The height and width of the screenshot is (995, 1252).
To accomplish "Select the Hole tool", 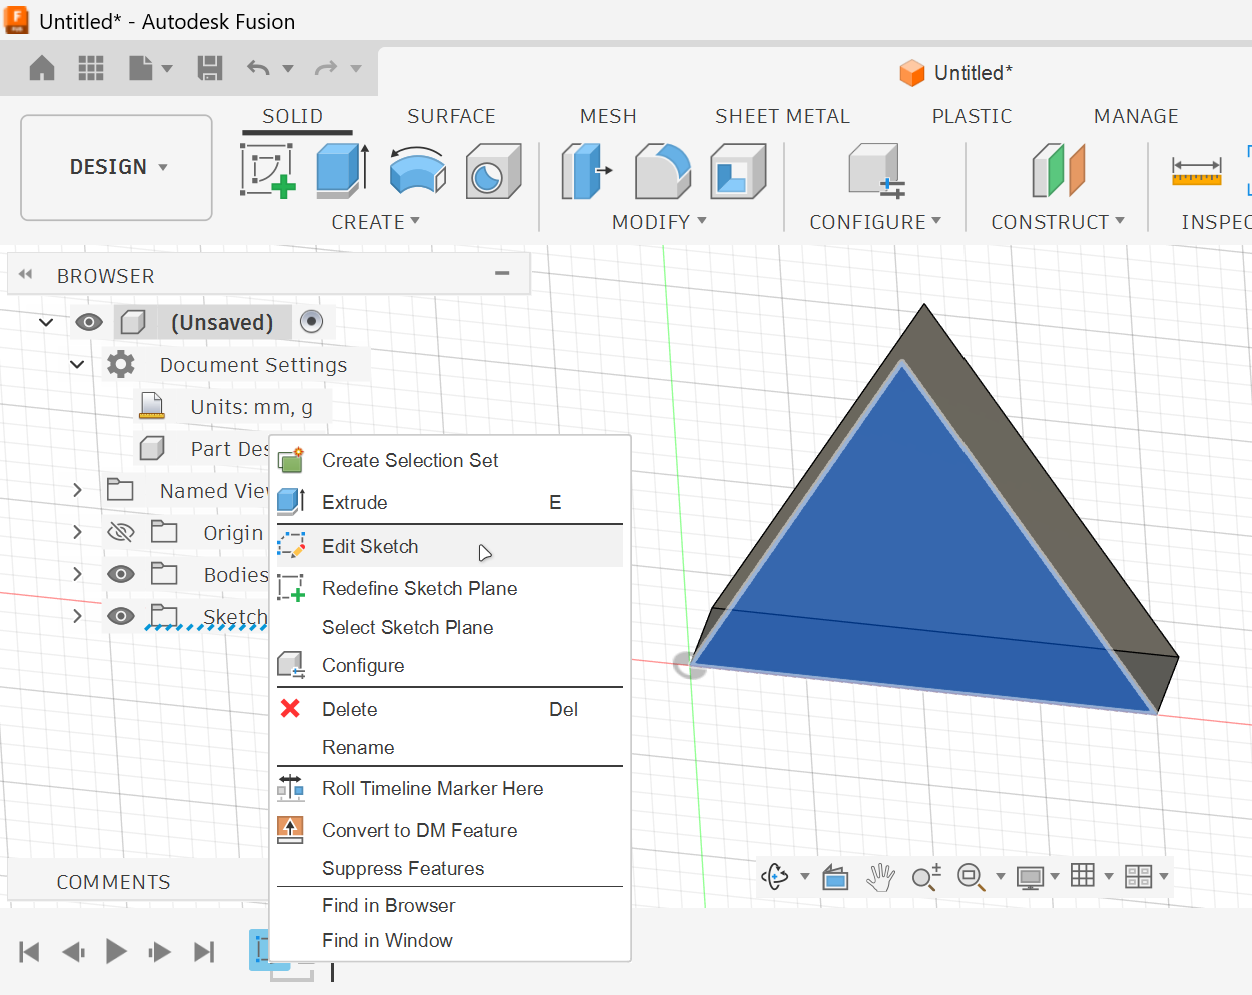I will (493, 171).
